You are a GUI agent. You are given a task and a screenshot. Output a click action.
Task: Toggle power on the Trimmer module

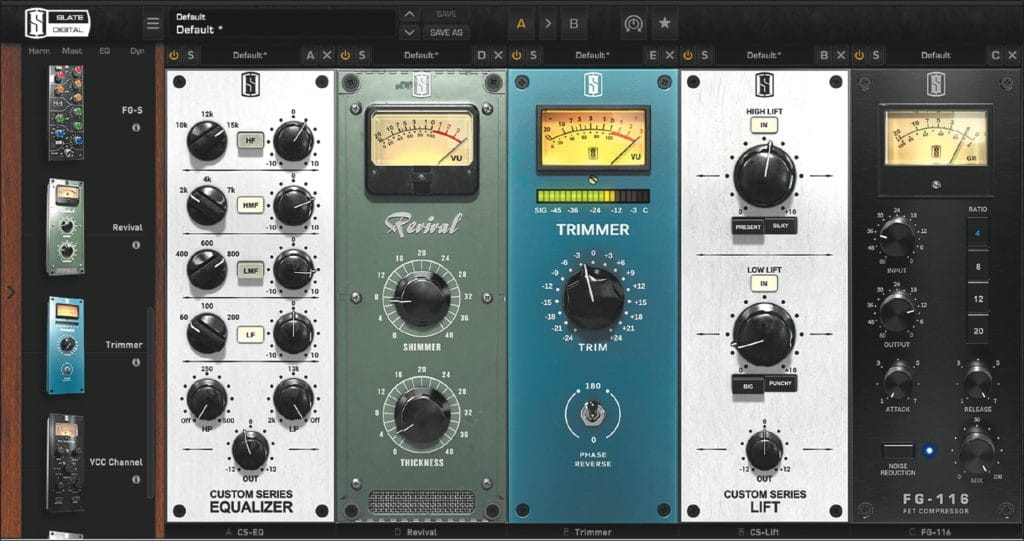click(517, 56)
